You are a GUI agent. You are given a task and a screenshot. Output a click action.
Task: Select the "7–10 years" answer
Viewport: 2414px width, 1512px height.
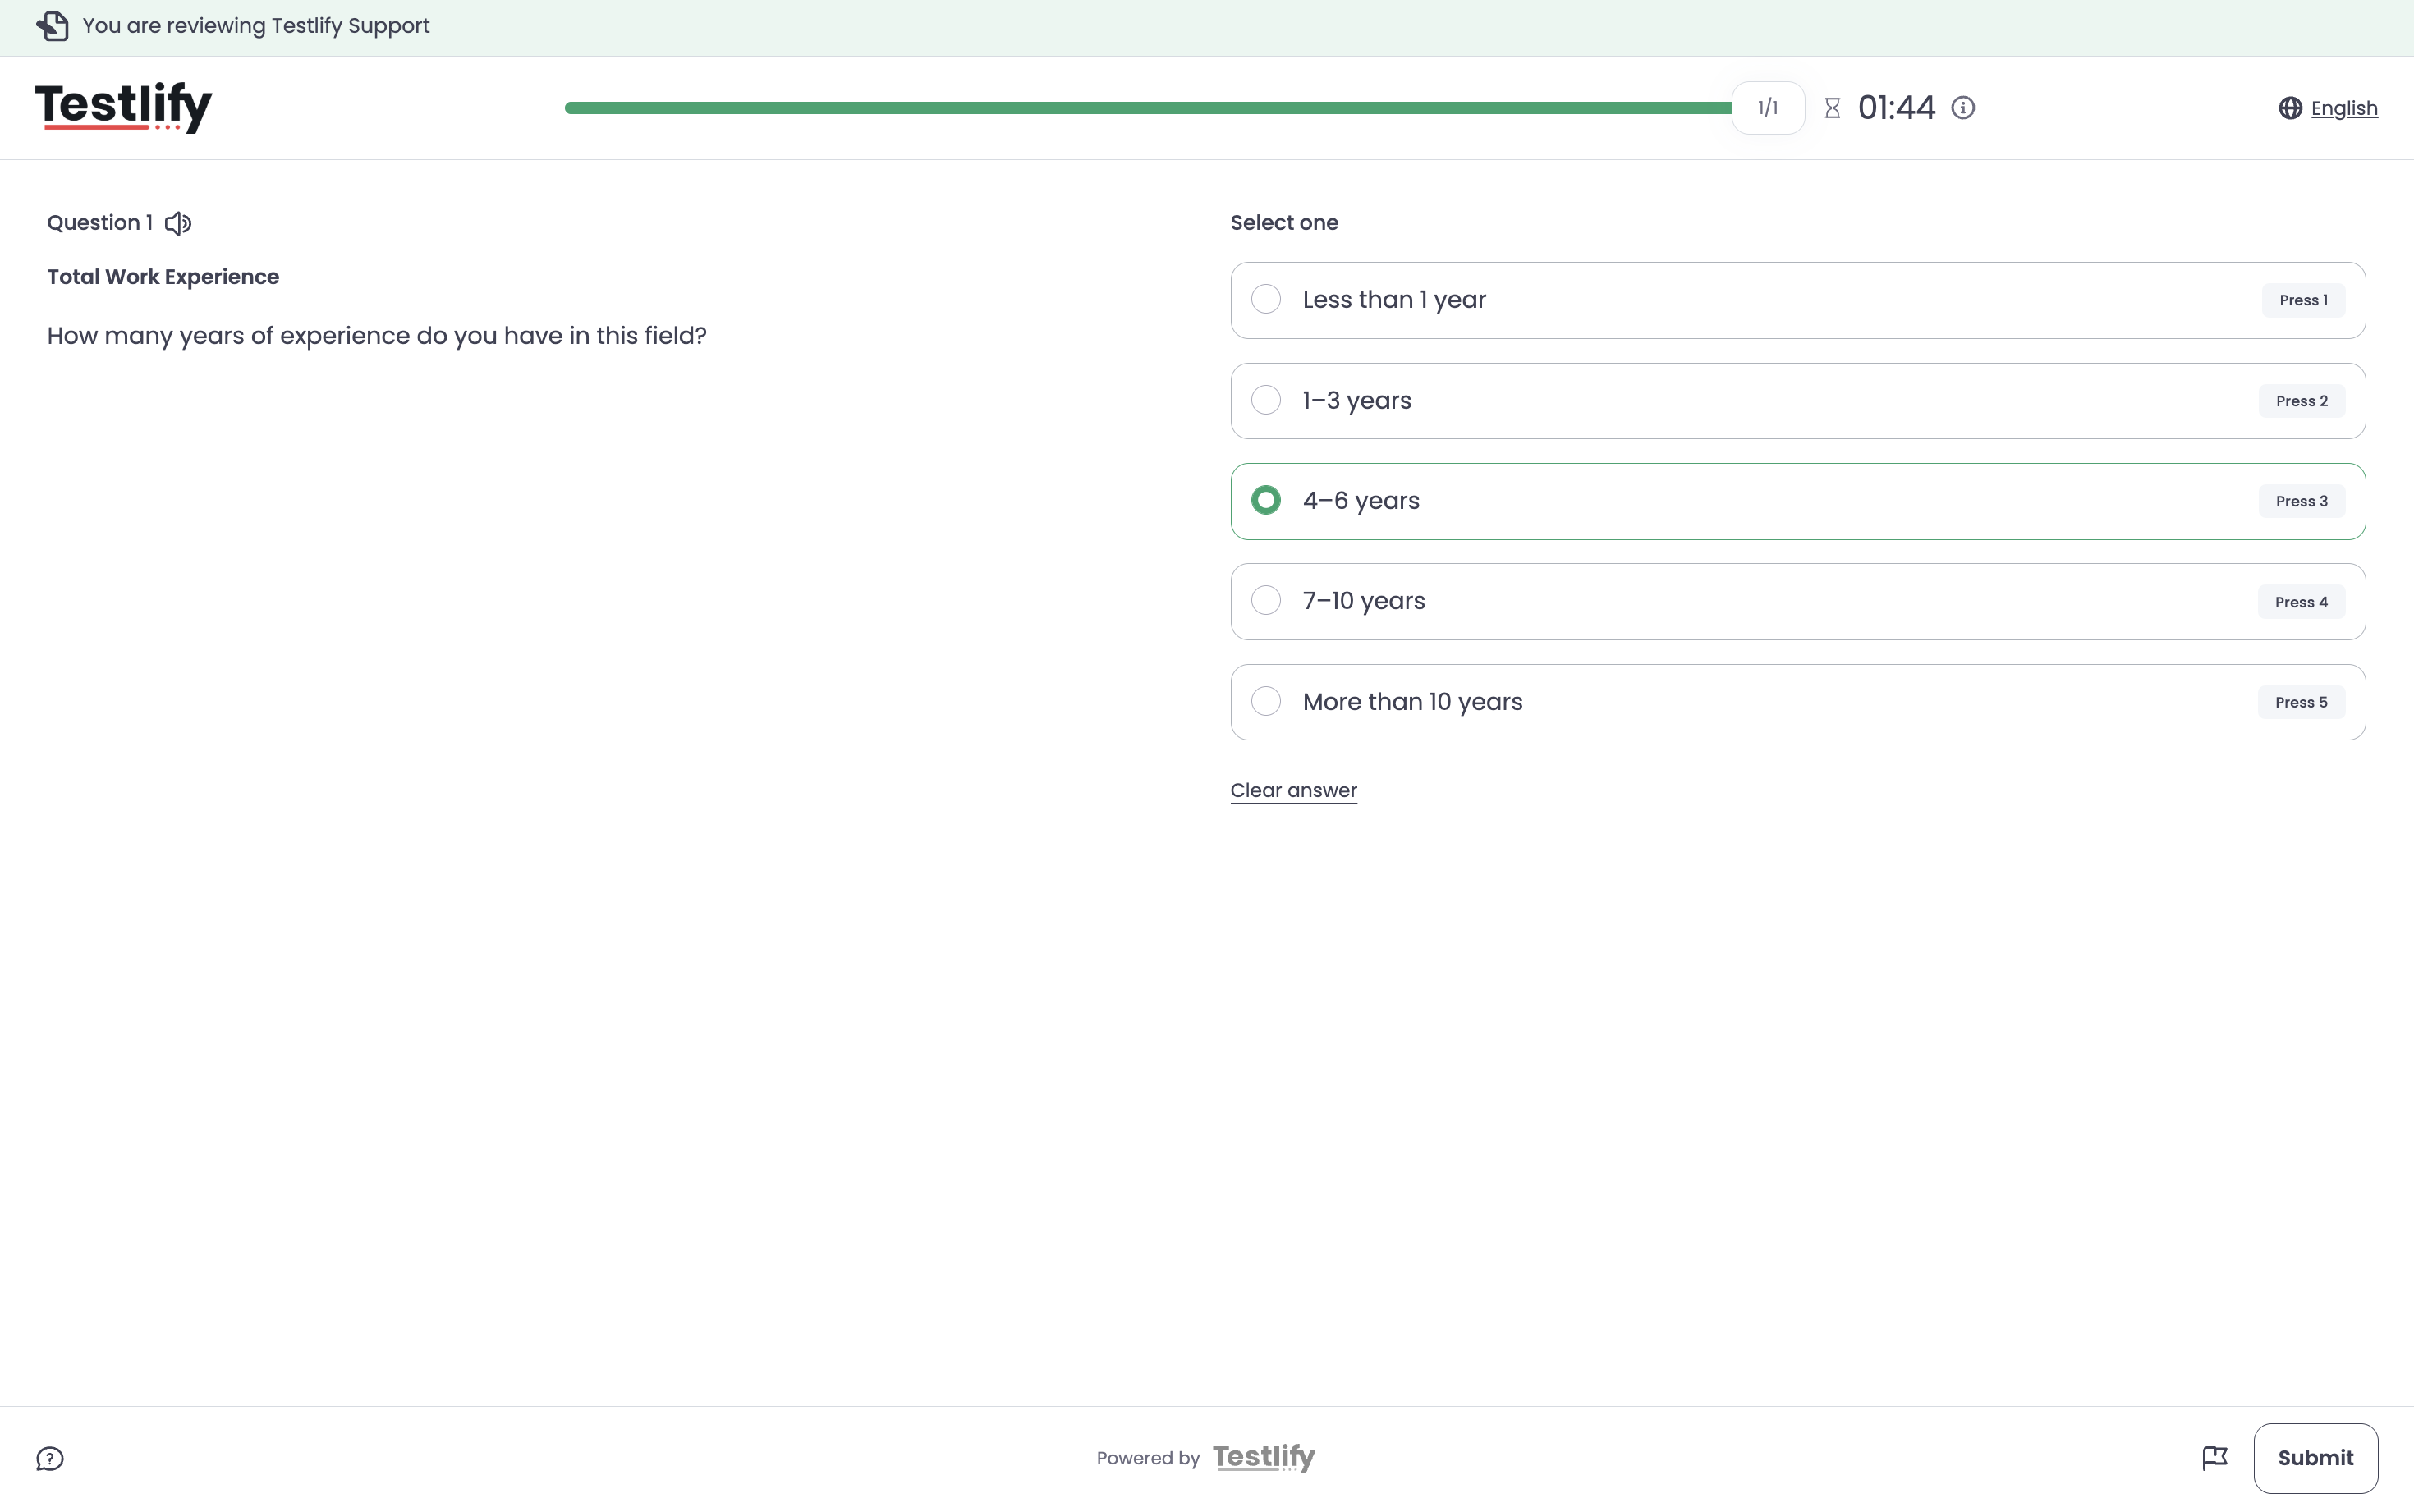(x=1798, y=601)
